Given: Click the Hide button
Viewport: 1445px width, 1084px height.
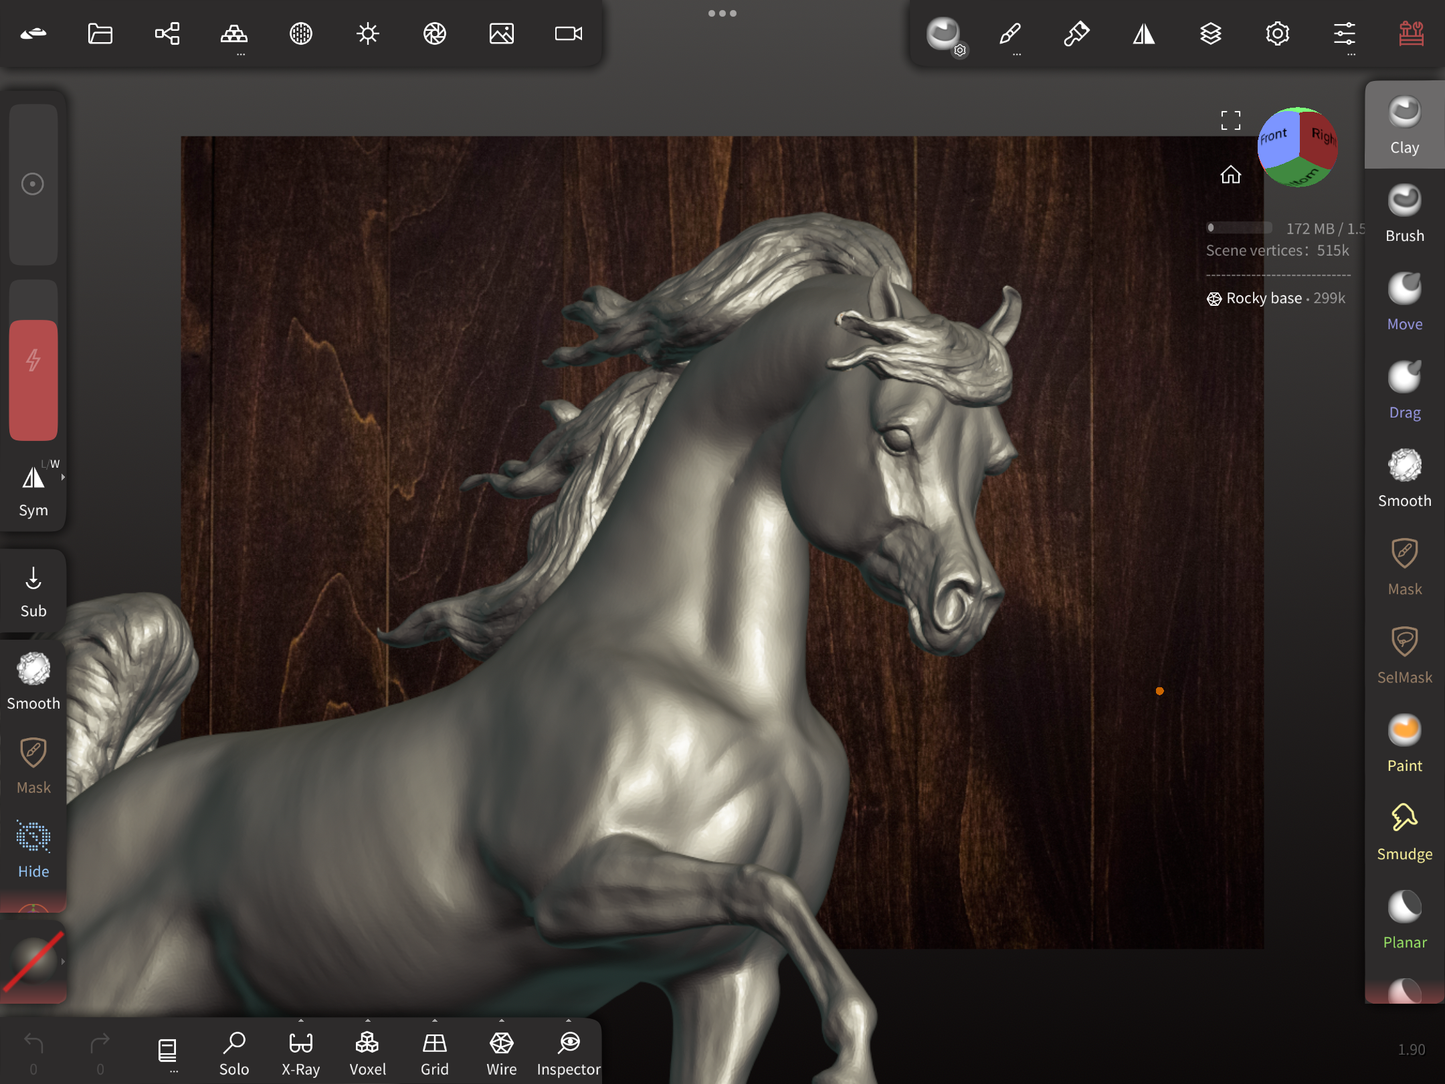Looking at the screenshot, I should (x=33, y=849).
